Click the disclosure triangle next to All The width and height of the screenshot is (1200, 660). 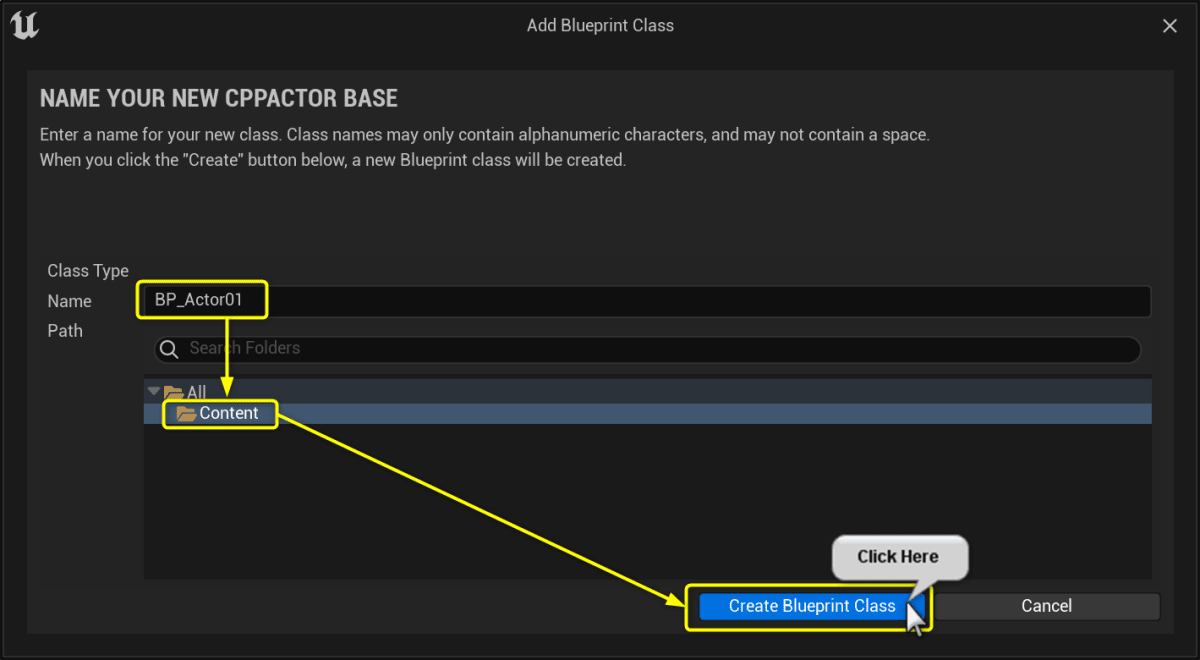[x=153, y=391]
